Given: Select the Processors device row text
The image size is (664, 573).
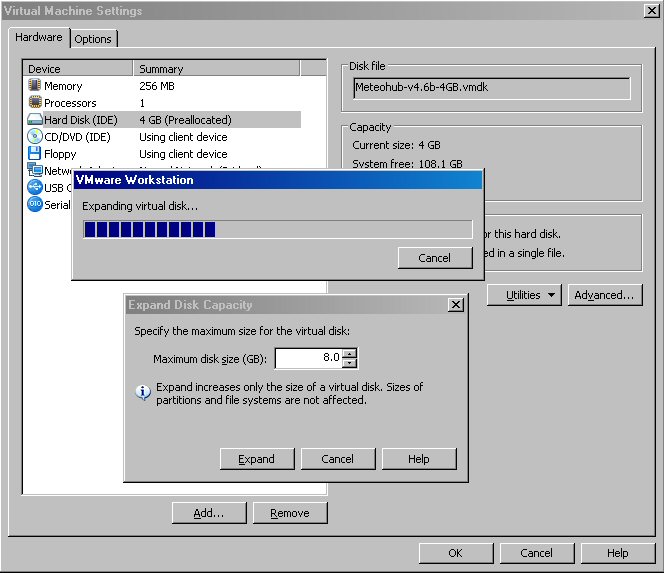Looking at the screenshot, I should point(70,103).
